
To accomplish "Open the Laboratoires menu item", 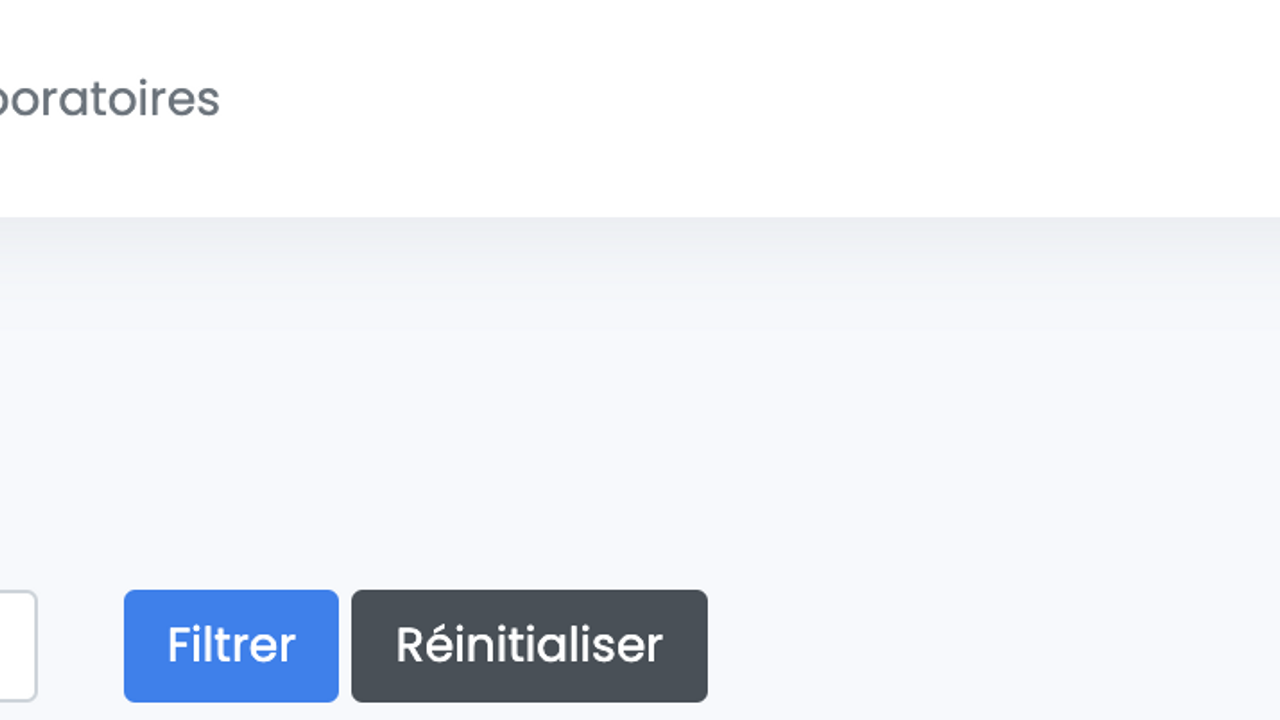I will pos(108,99).
